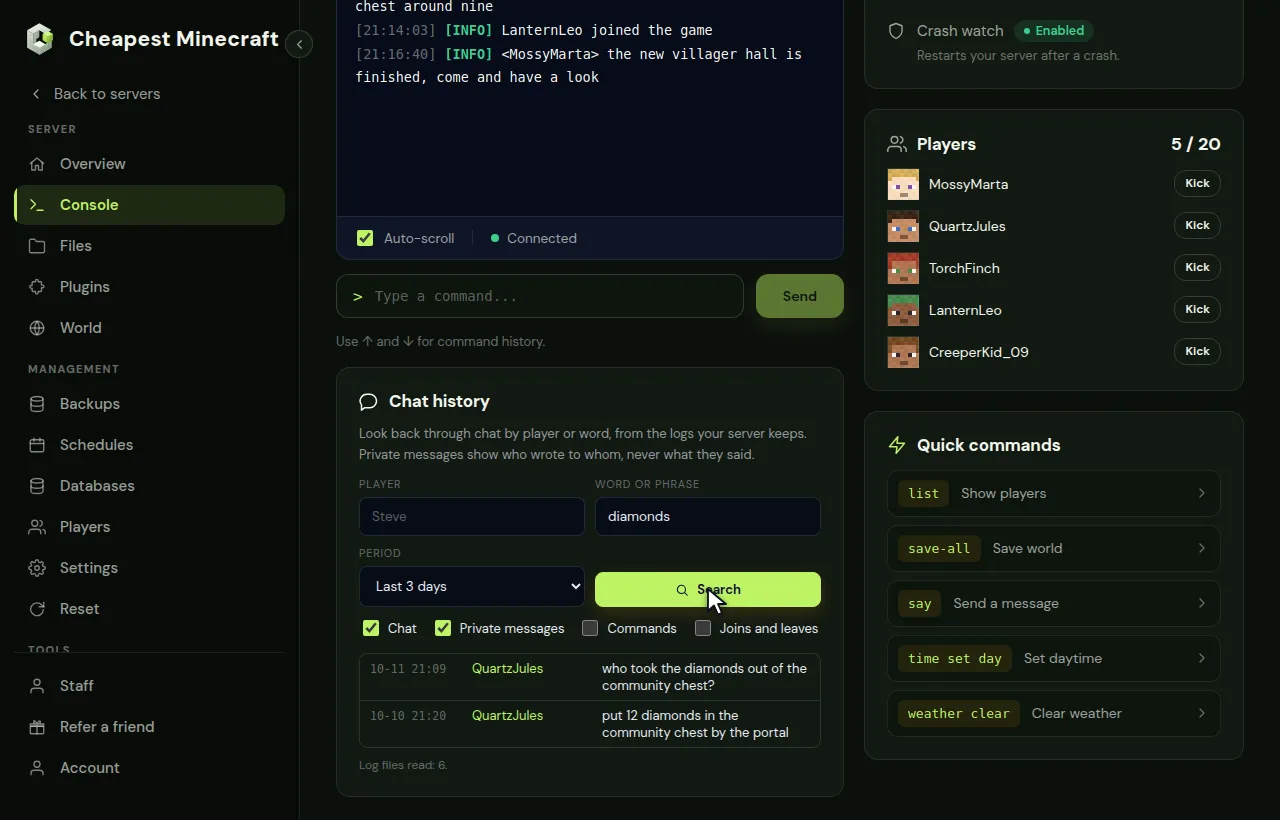Expand the save-all Save world quick command
The image size is (1280, 820).
coord(1054,548)
